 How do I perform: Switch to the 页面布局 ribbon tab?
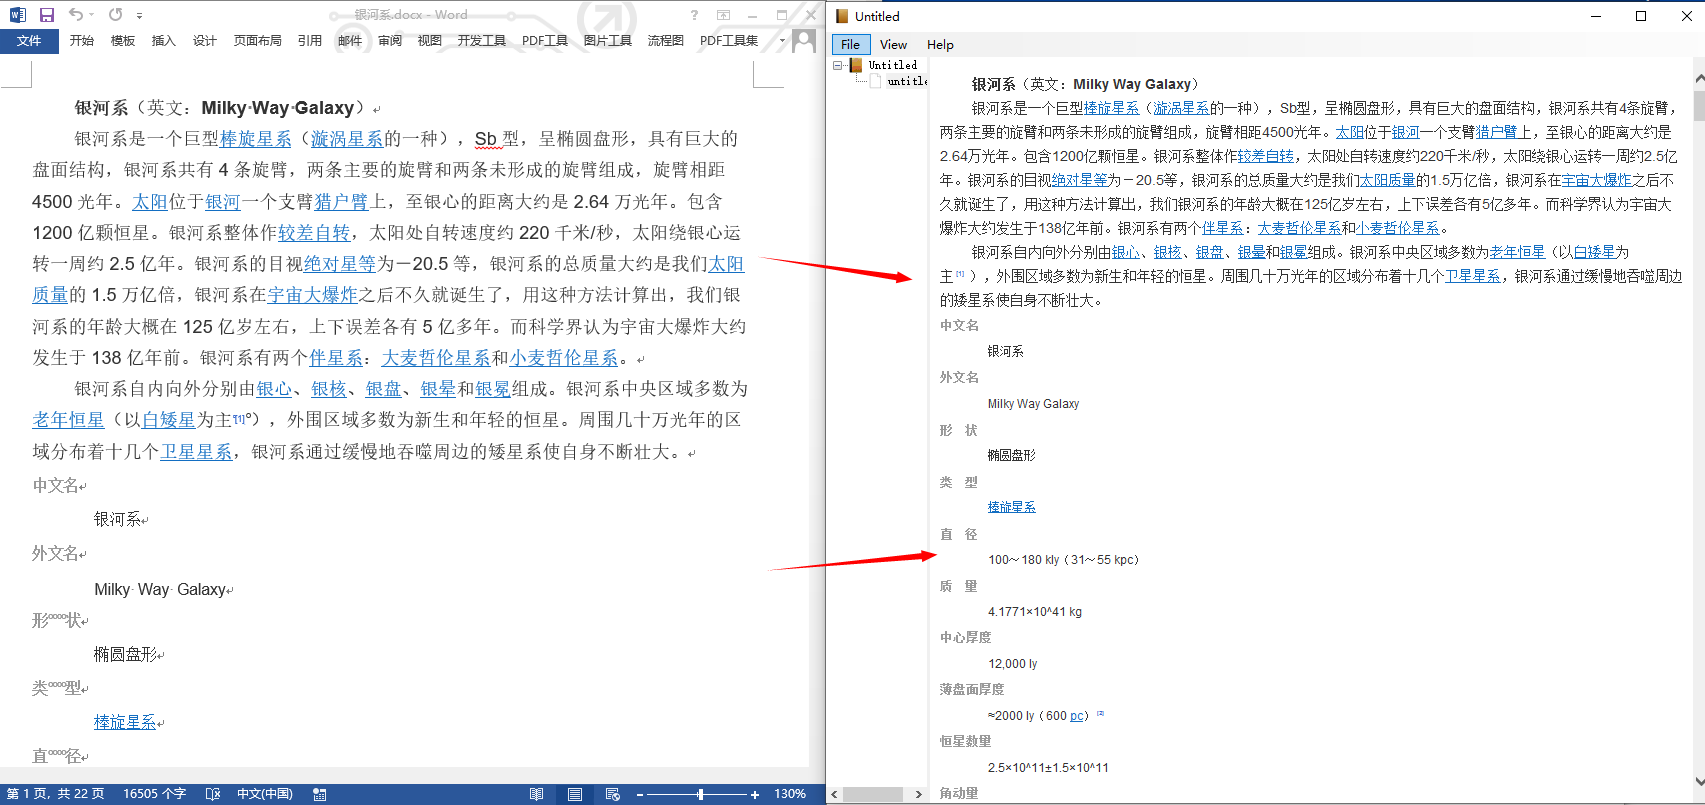[x=257, y=41]
